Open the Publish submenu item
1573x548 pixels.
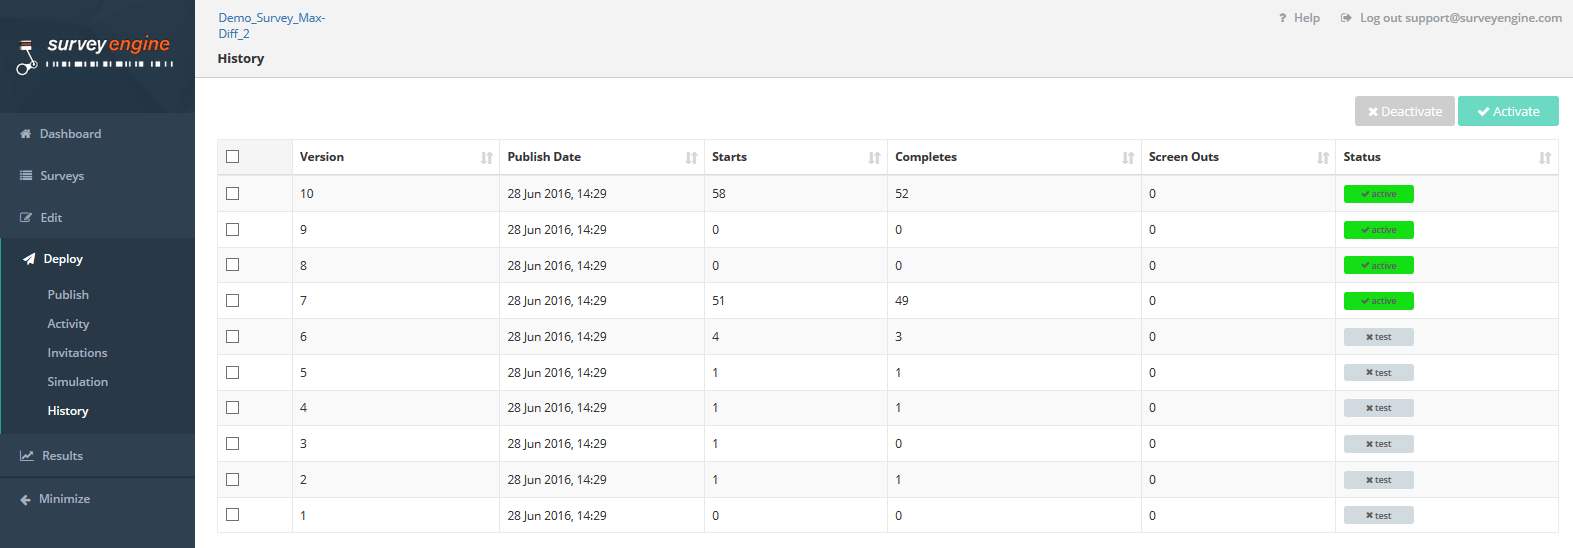68,295
